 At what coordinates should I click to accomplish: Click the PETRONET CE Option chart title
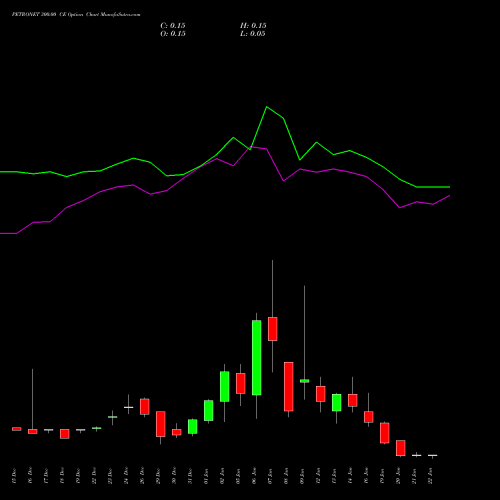pos(76,15)
